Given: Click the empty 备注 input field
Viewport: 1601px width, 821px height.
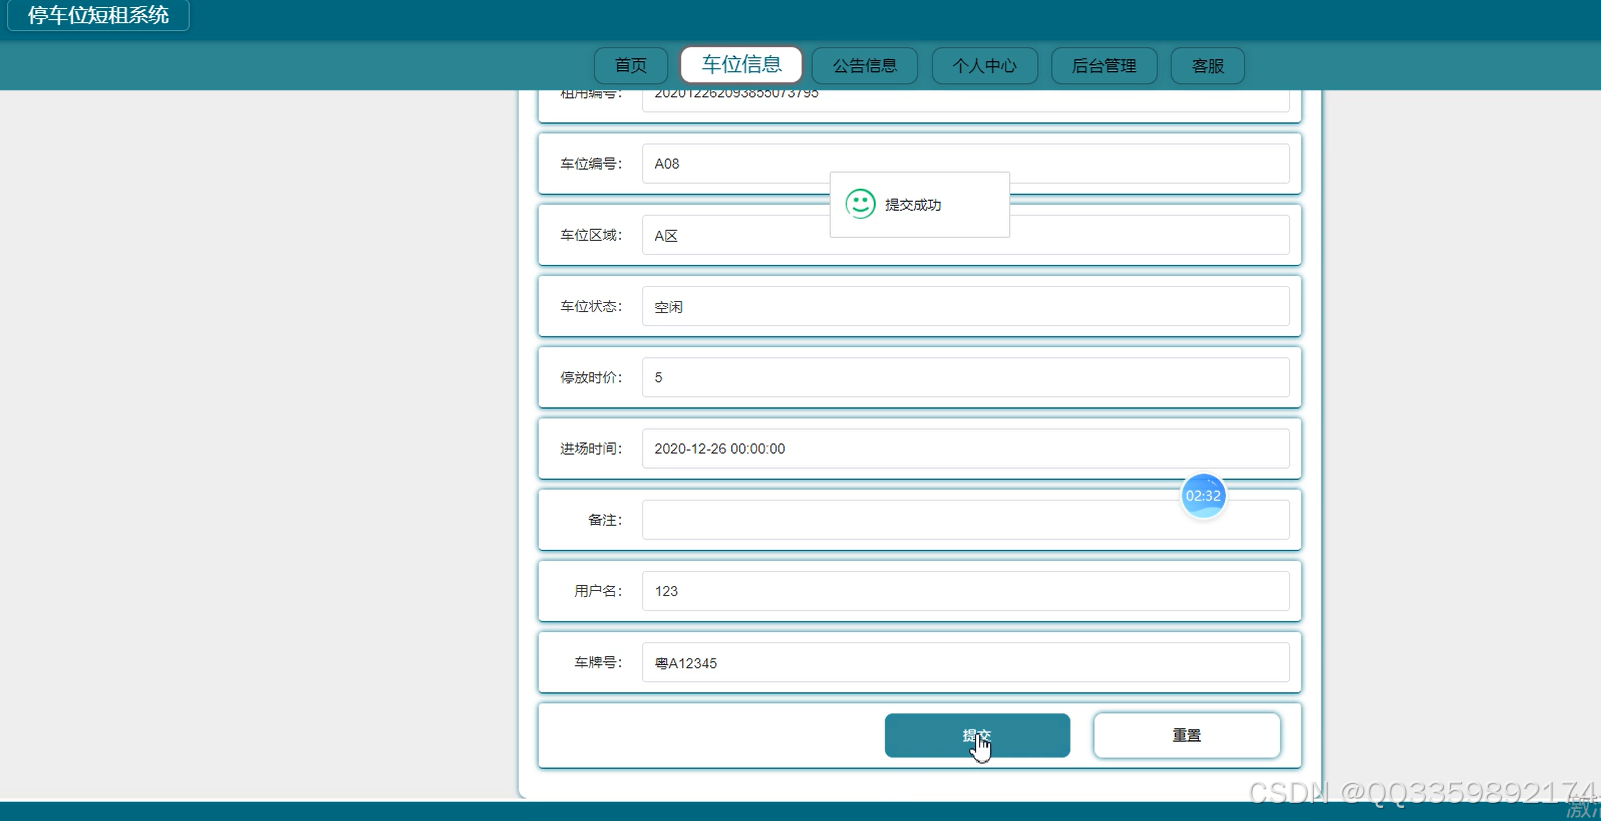Looking at the screenshot, I should click(x=965, y=520).
